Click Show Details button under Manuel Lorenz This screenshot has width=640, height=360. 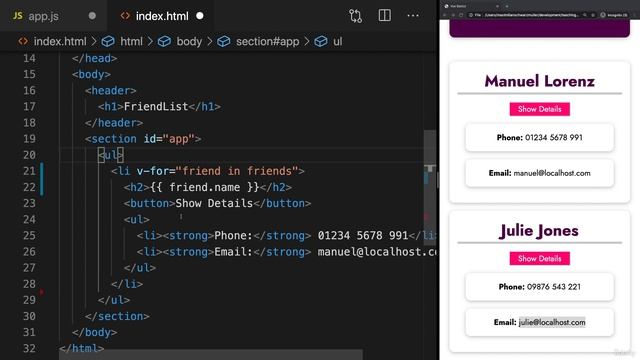tap(540, 109)
